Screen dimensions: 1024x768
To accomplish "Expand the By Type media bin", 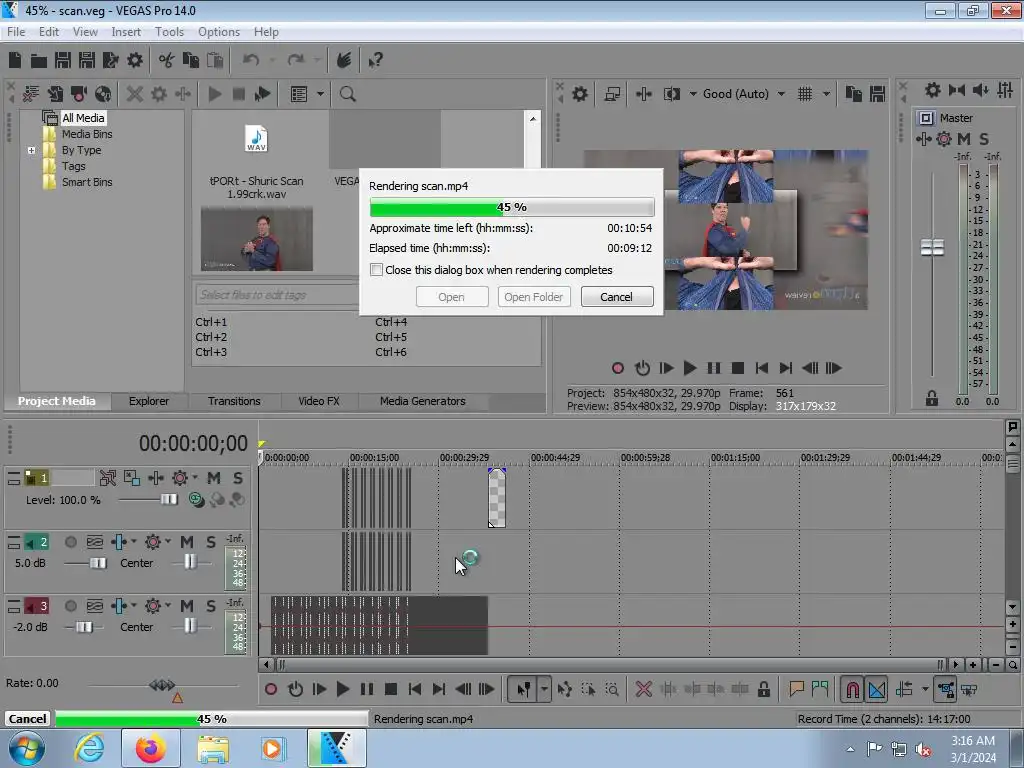I will [31, 150].
